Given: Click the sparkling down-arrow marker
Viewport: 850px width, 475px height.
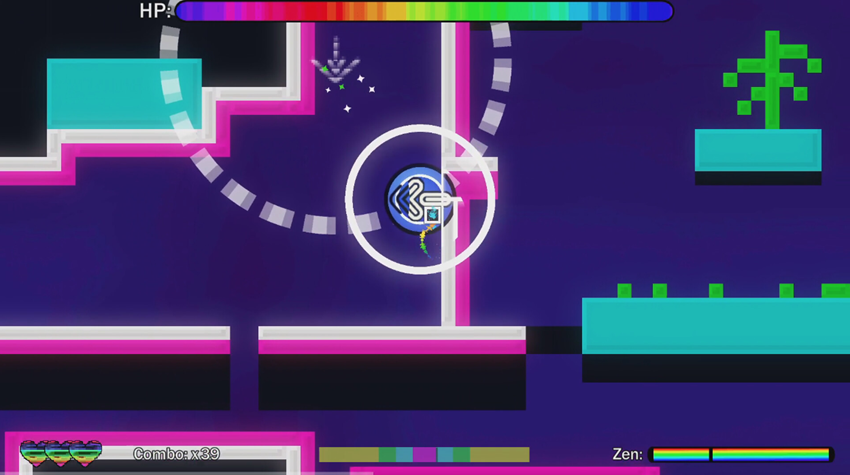Looking at the screenshot, I should coord(336,61).
